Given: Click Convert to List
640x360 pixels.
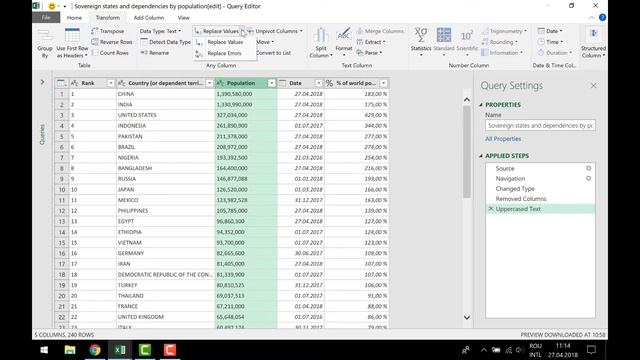Looking at the screenshot, I should click(273, 53).
